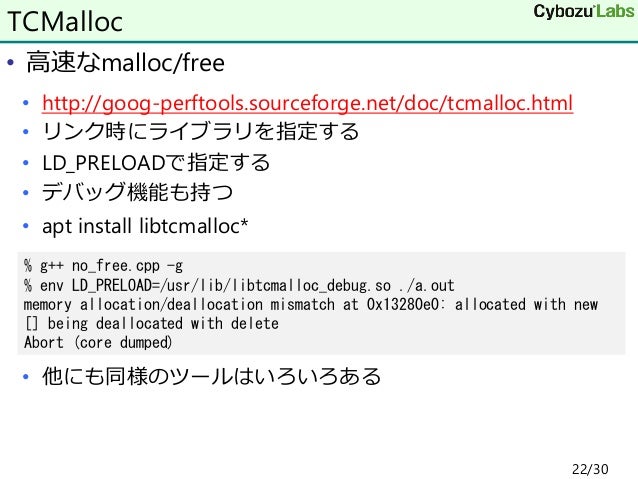Select the 高速なmalloc/free heading text

click(x=126, y=64)
